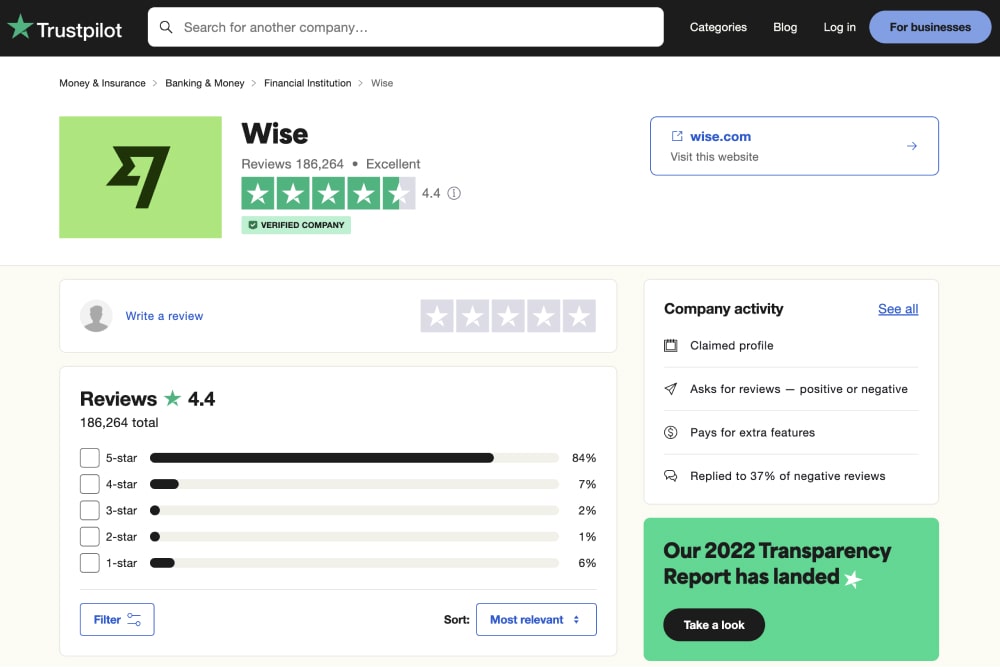Image resolution: width=1000 pixels, height=667 pixels.
Task: Click the search magnifier icon
Action: [166, 27]
